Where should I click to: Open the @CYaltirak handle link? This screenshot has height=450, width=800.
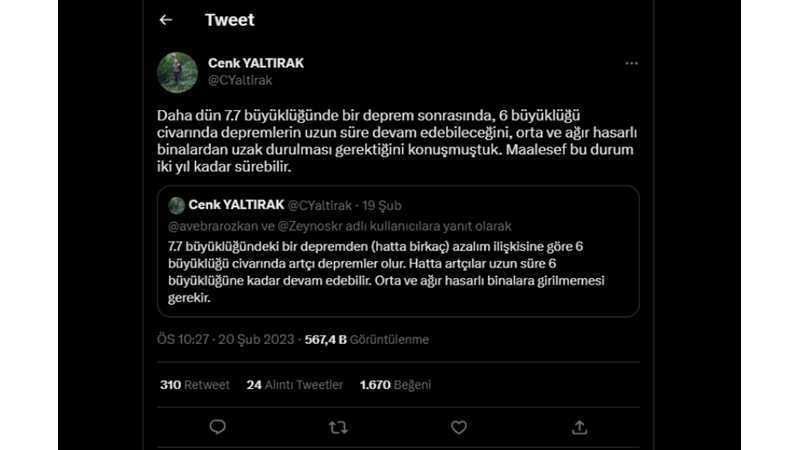pyautogui.click(x=240, y=80)
